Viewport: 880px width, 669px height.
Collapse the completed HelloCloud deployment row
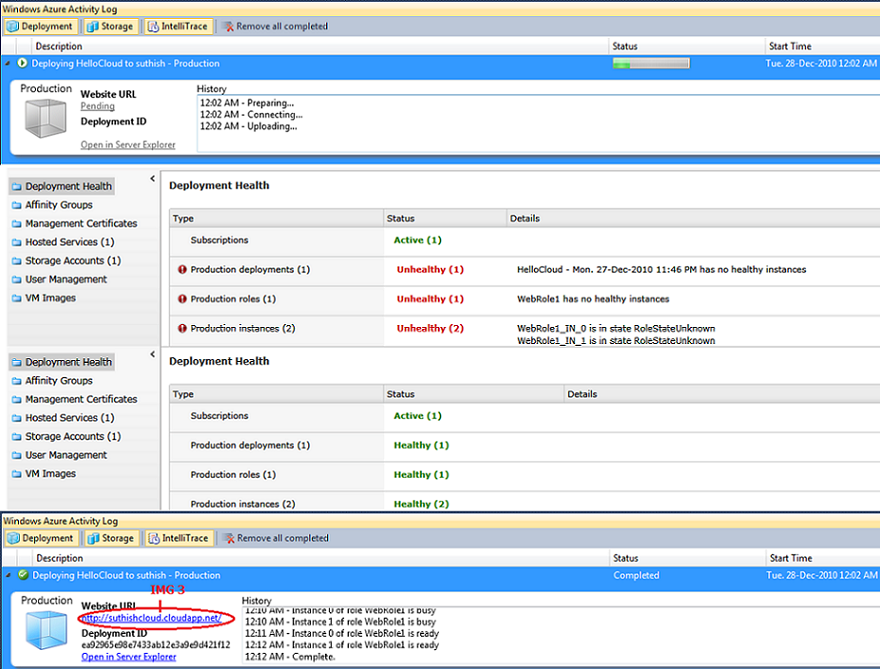(8, 575)
